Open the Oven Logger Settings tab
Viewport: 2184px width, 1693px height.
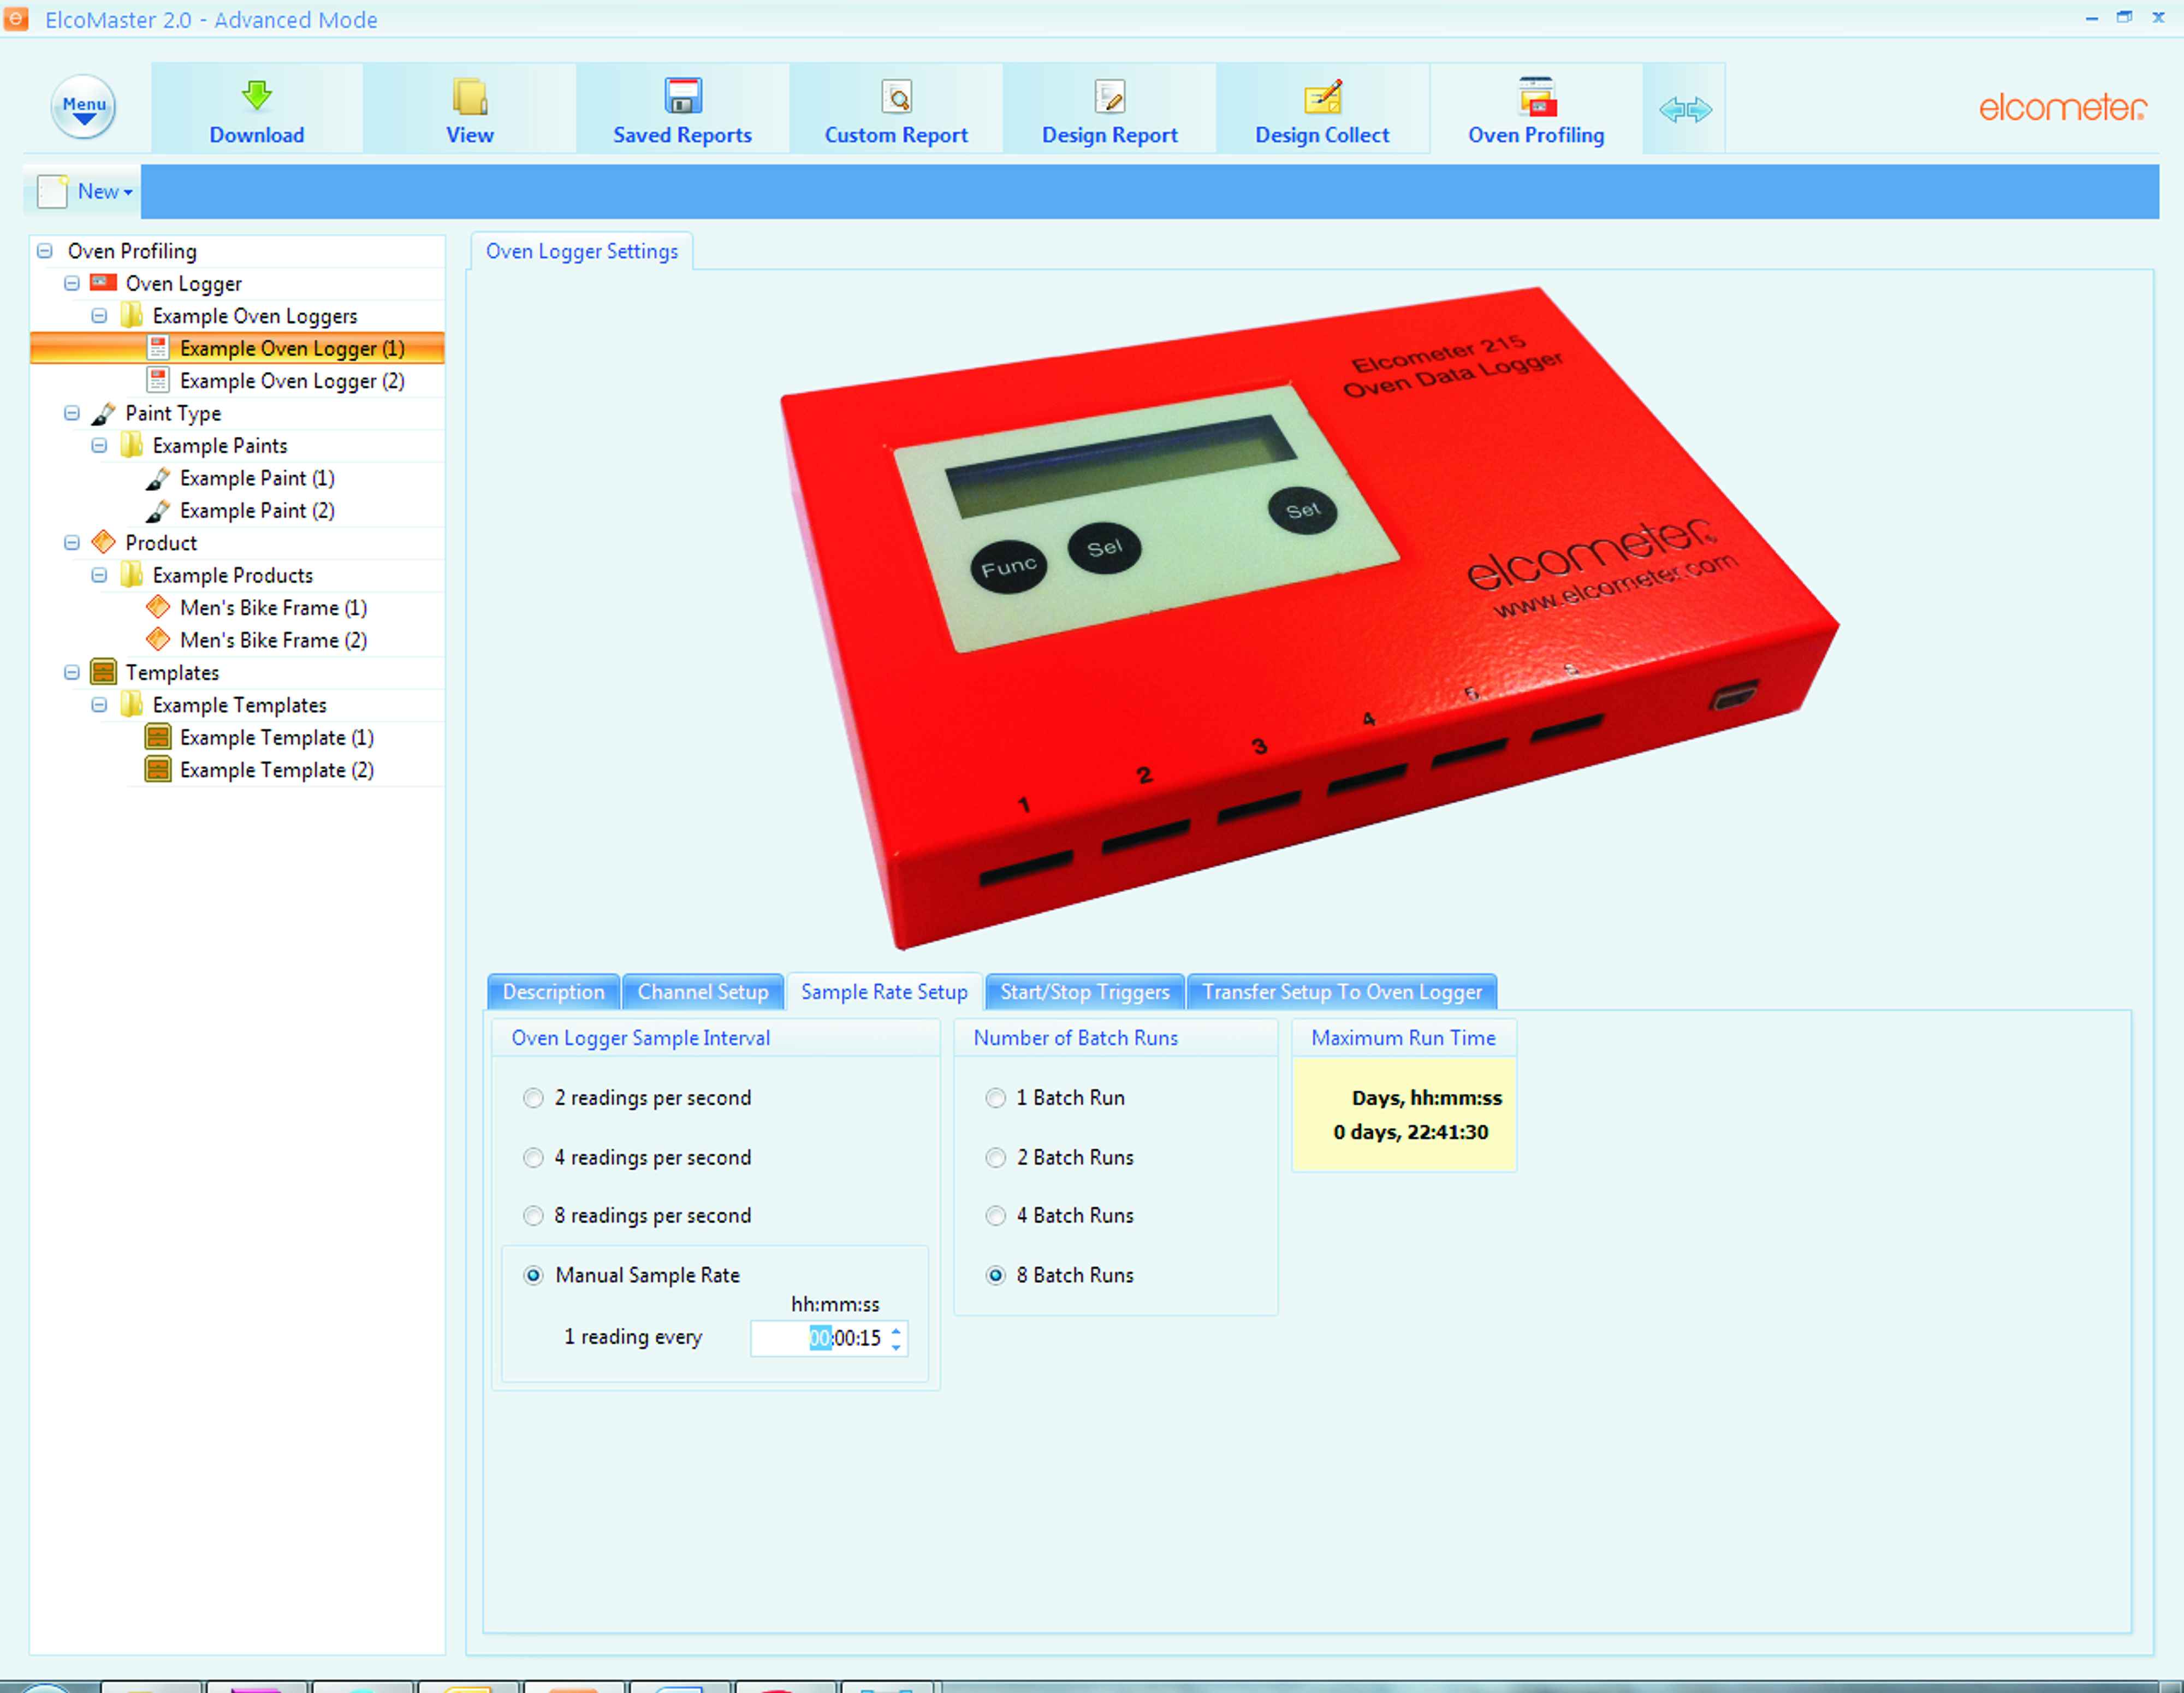click(582, 252)
